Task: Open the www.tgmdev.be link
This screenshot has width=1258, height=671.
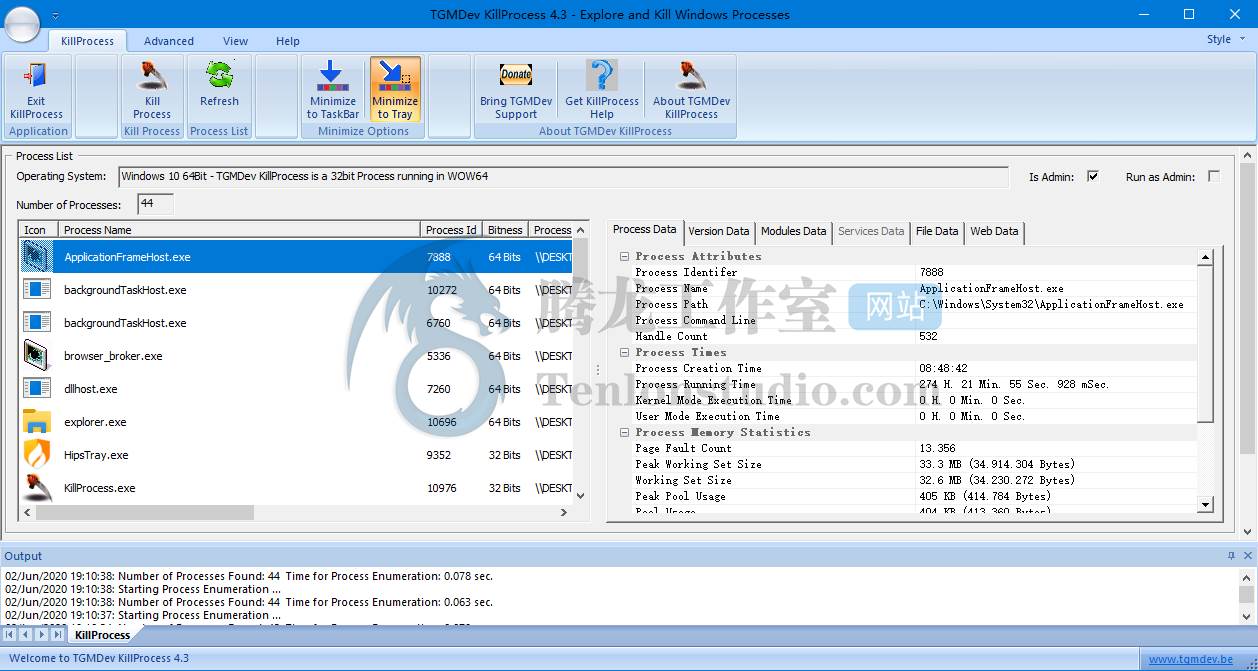Action: (x=1190, y=659)
